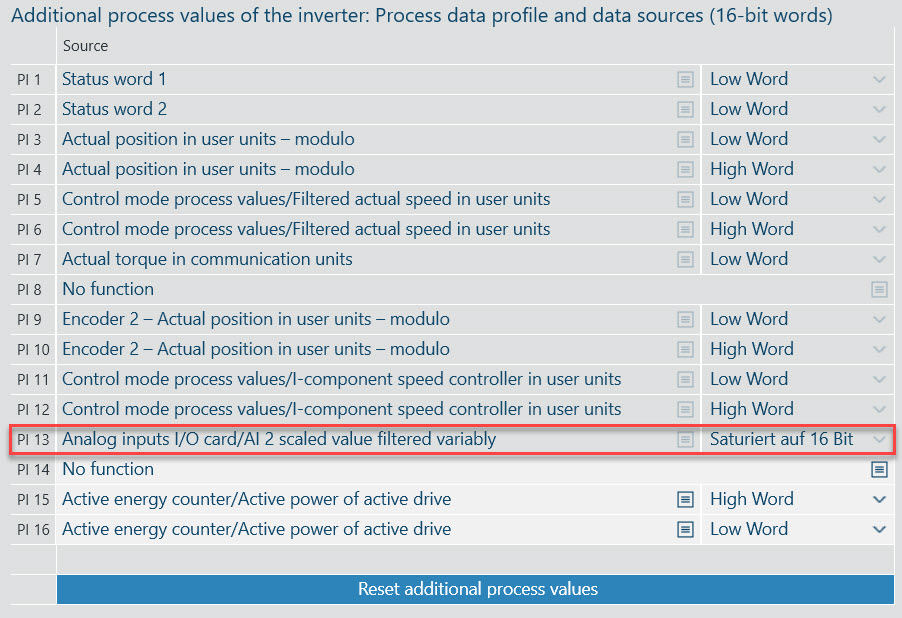Click source icon in PI 13 row
This screenshot has height=618, width=902.
click(x=685, y=439)
